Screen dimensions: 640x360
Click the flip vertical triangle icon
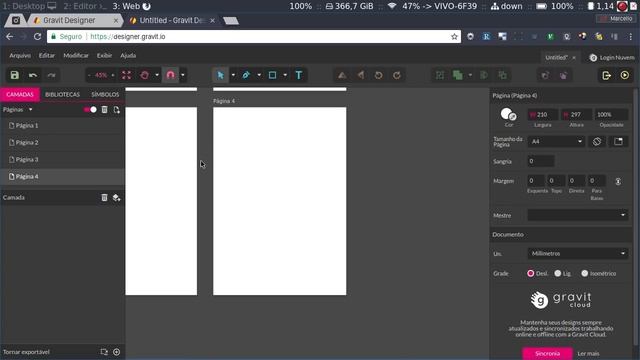click(x=342, y=75)
